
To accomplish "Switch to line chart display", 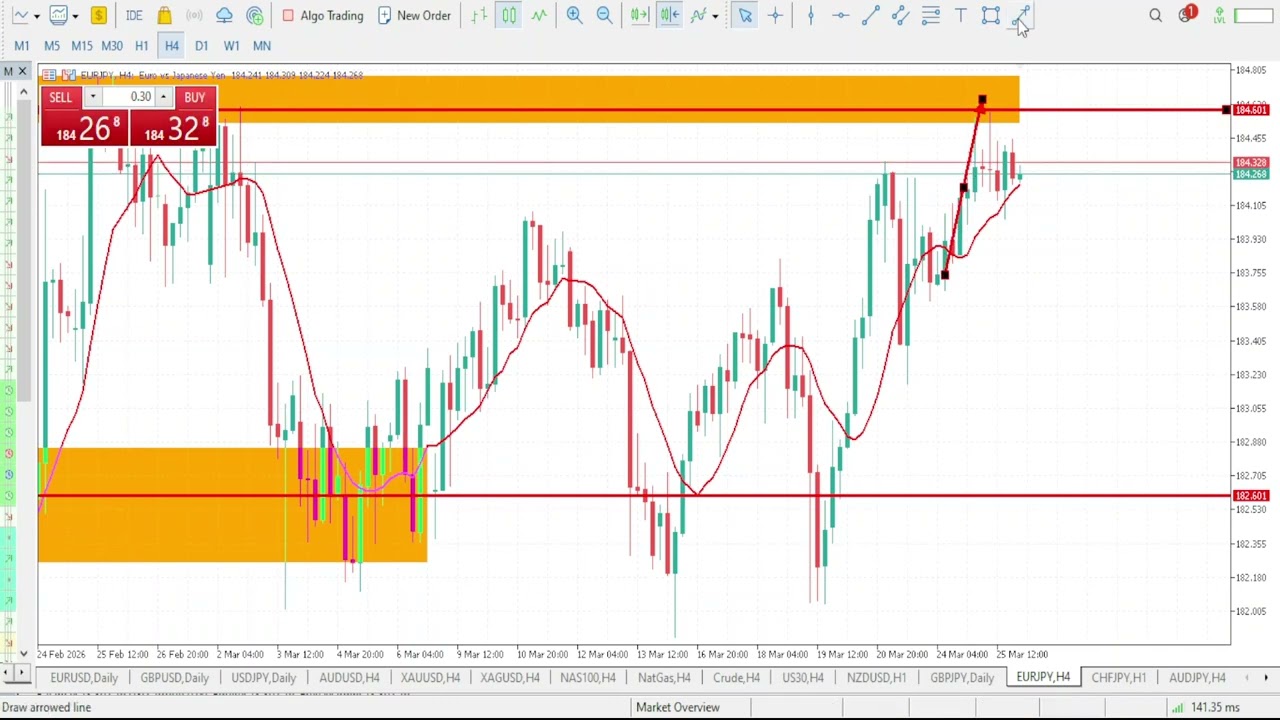I will [539, 15].
